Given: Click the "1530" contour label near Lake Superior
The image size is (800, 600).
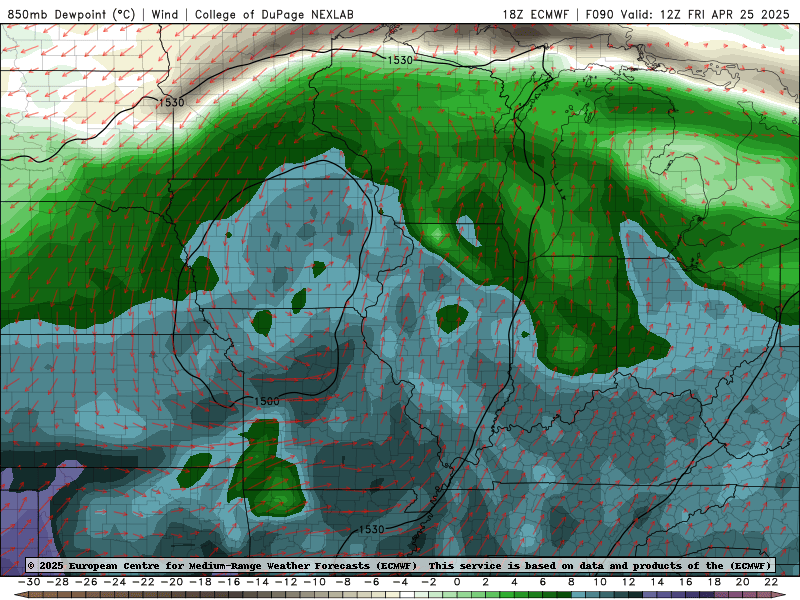Looking at the screenshot, I should 399,60.
